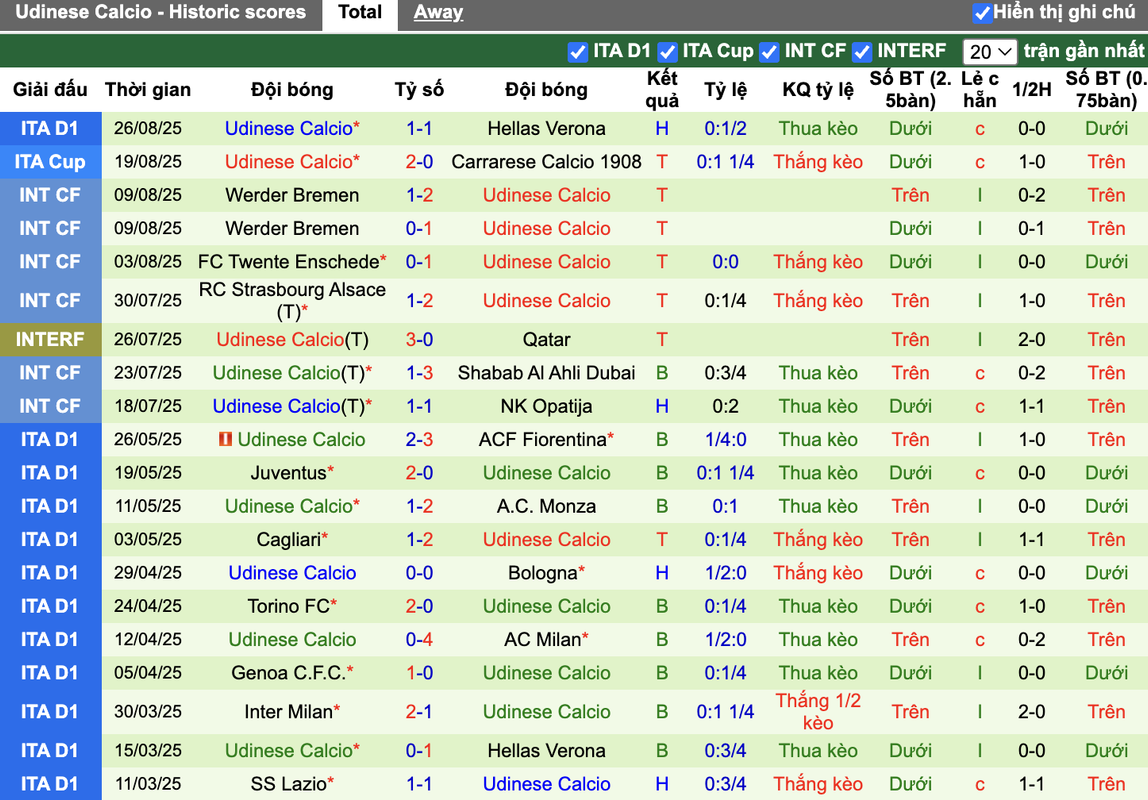Click the Giải đấu column header

point(50,89)
